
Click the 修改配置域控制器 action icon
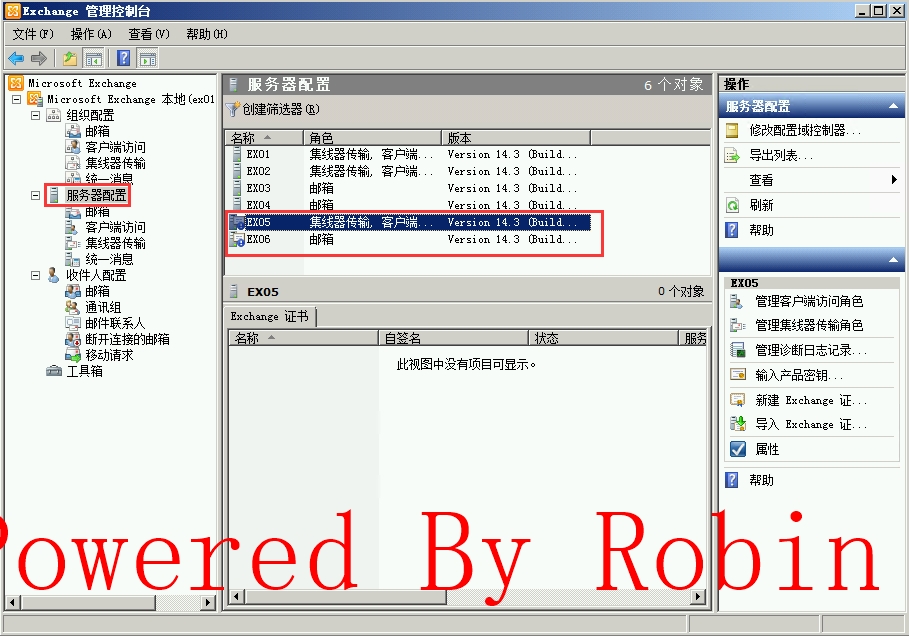click(x=732, y=130)
